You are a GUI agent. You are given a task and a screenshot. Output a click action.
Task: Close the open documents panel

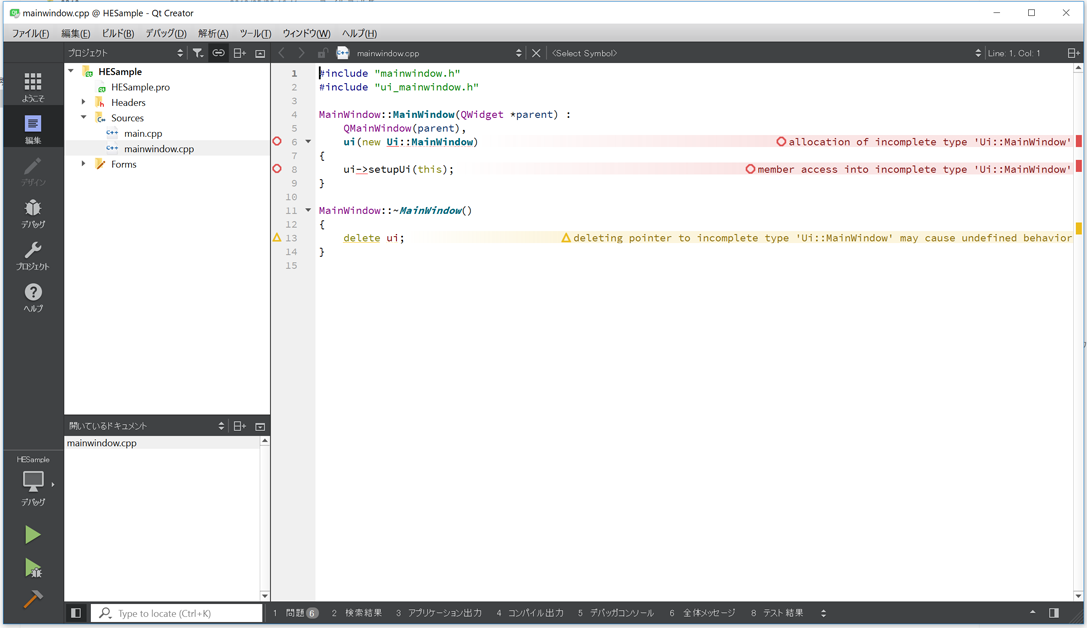(260, 426)
